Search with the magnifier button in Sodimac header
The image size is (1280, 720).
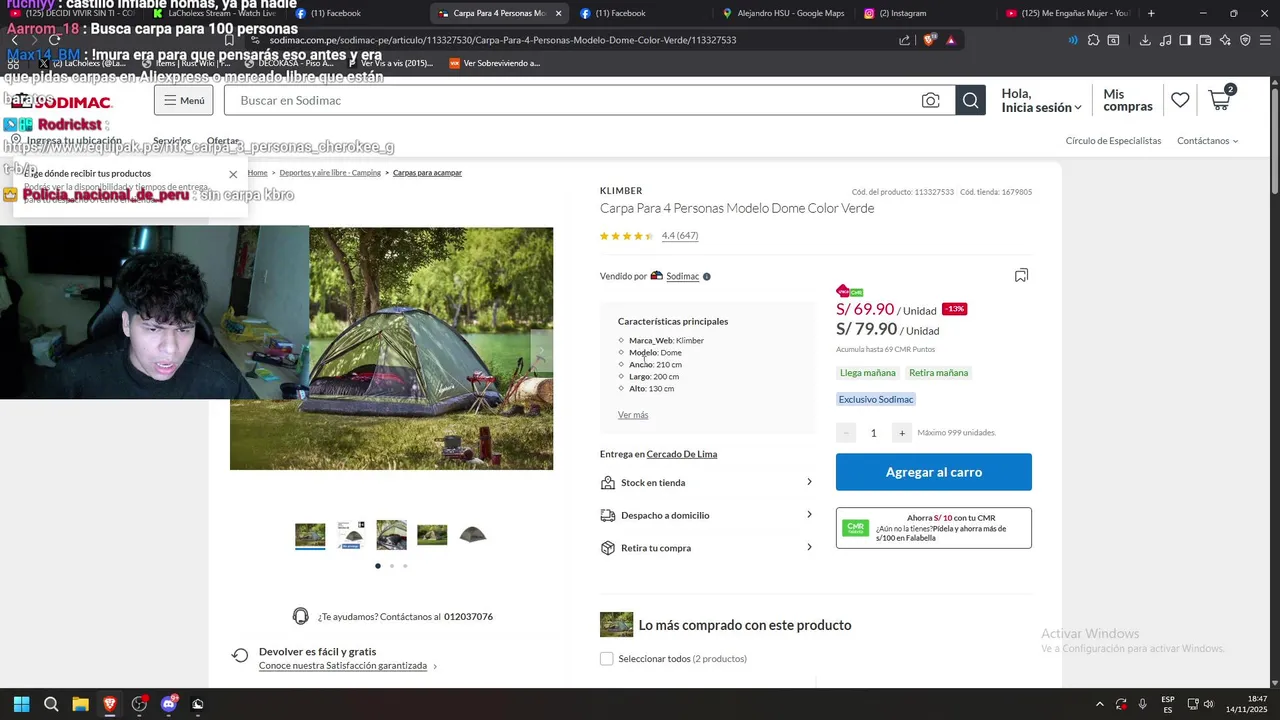tap(970, 100)
